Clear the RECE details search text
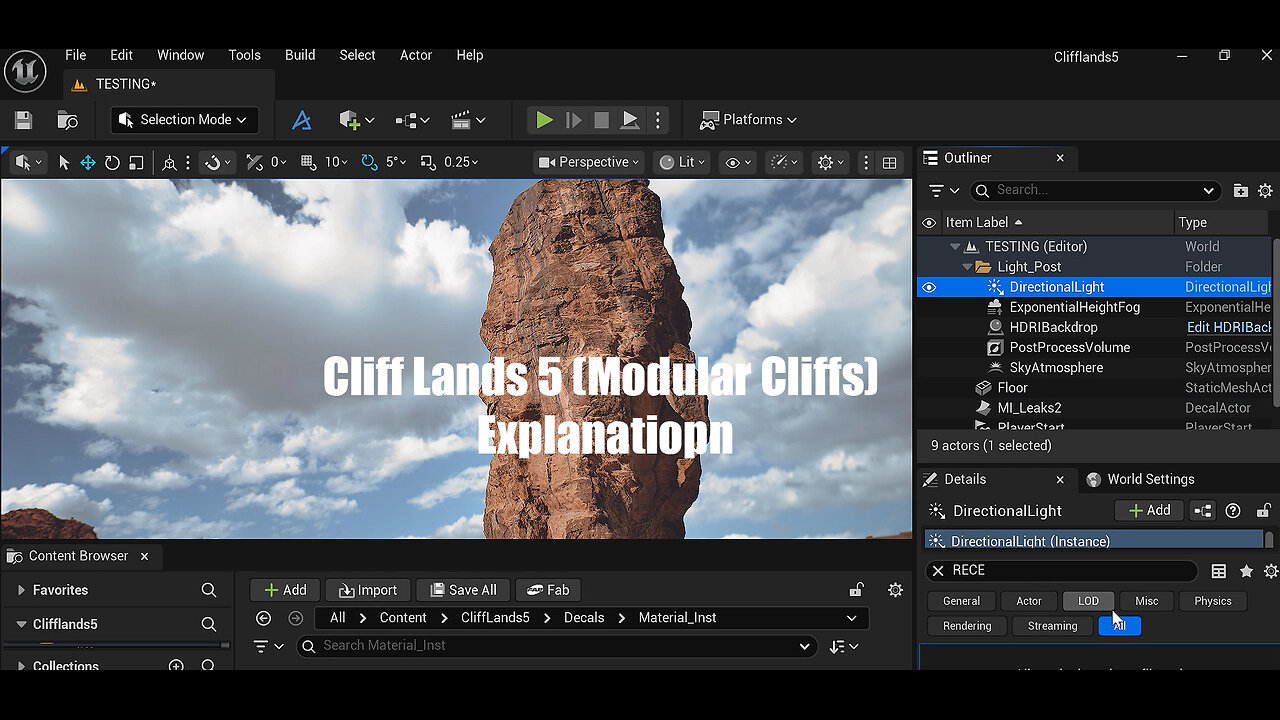 click(x=938, y=570)
